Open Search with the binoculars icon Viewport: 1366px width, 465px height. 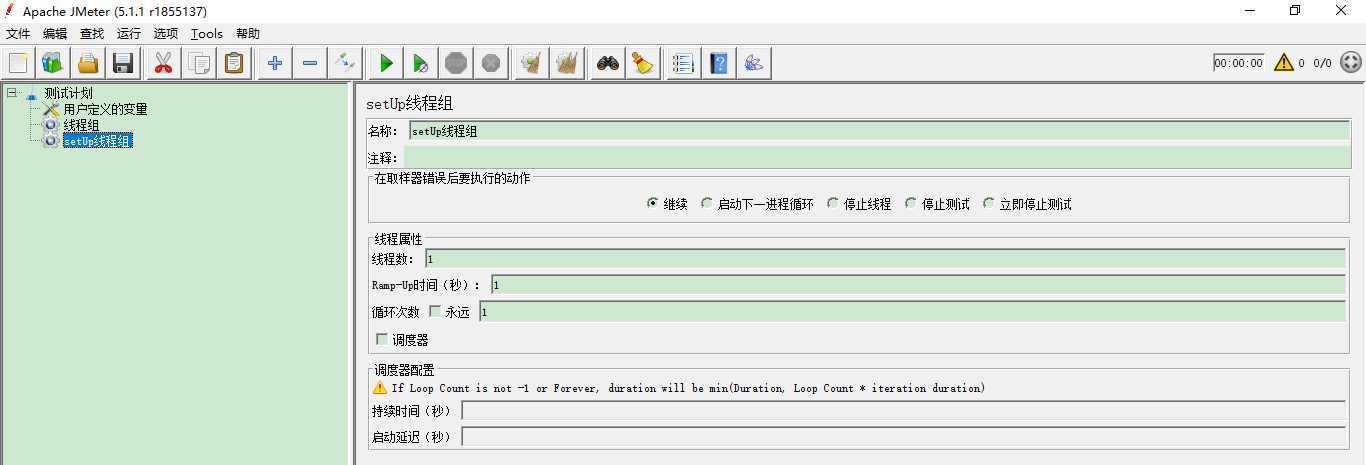[608, 63]
